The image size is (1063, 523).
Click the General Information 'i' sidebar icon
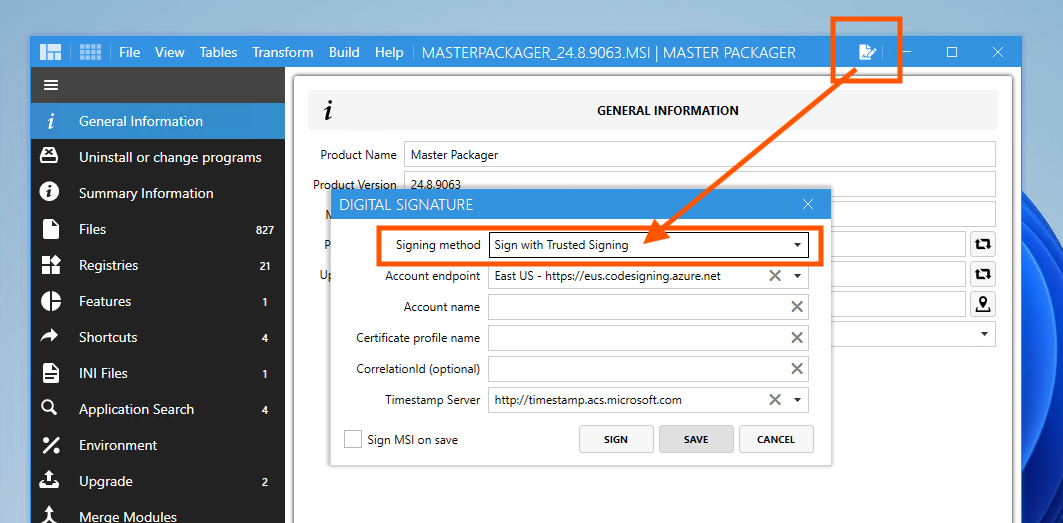(x=50, y=121)
